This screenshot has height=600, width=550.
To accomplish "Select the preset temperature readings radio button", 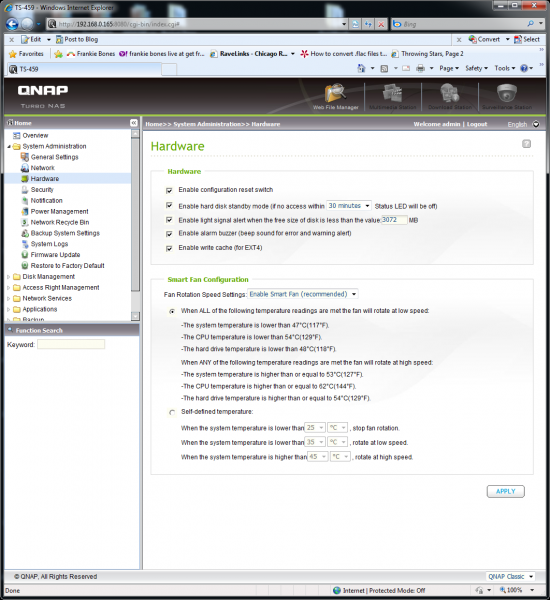I will 172,311.
